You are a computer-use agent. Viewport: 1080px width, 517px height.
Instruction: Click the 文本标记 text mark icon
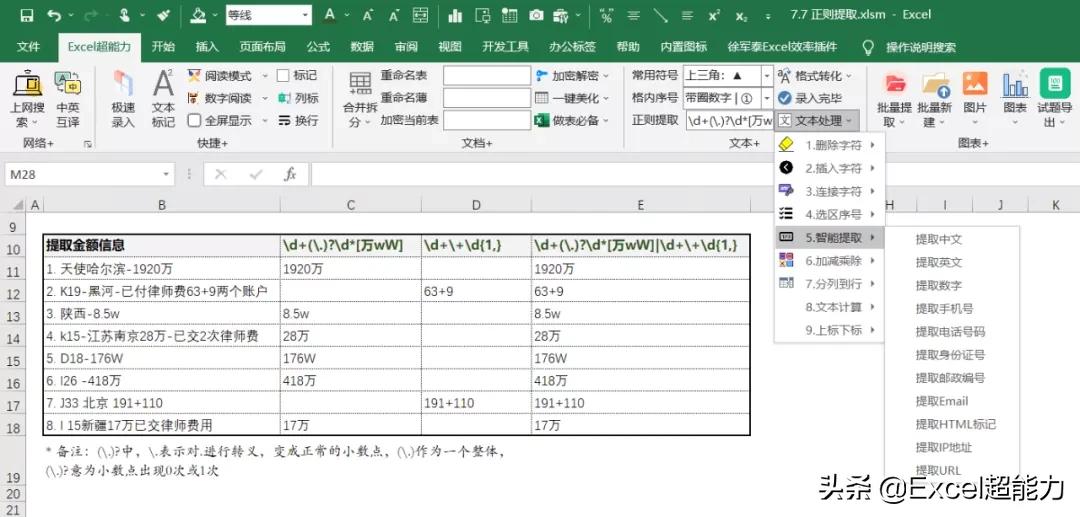coord(163,83)
